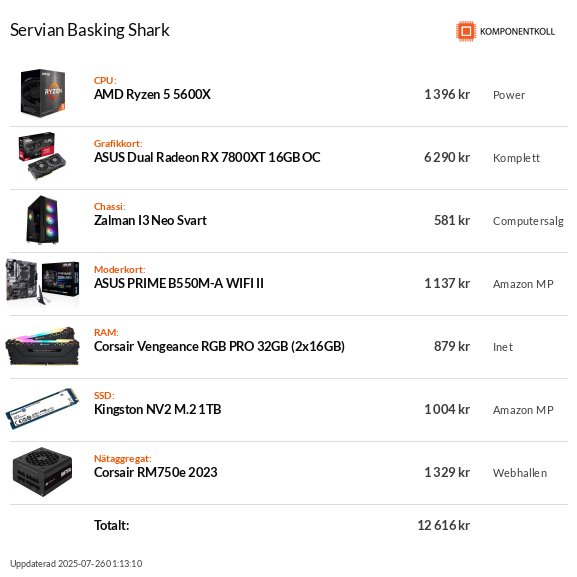Select the Zalman I3 Neo case image
This screenshot has height=577, width=577.
tap(43, 220)
